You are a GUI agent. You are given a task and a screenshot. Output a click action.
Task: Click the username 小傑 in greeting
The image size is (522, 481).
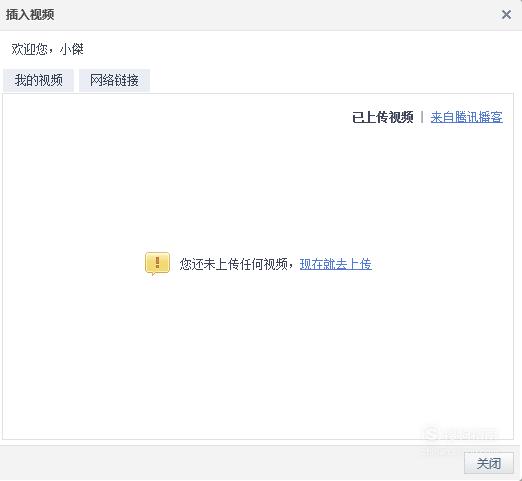(x=72, y=49)
